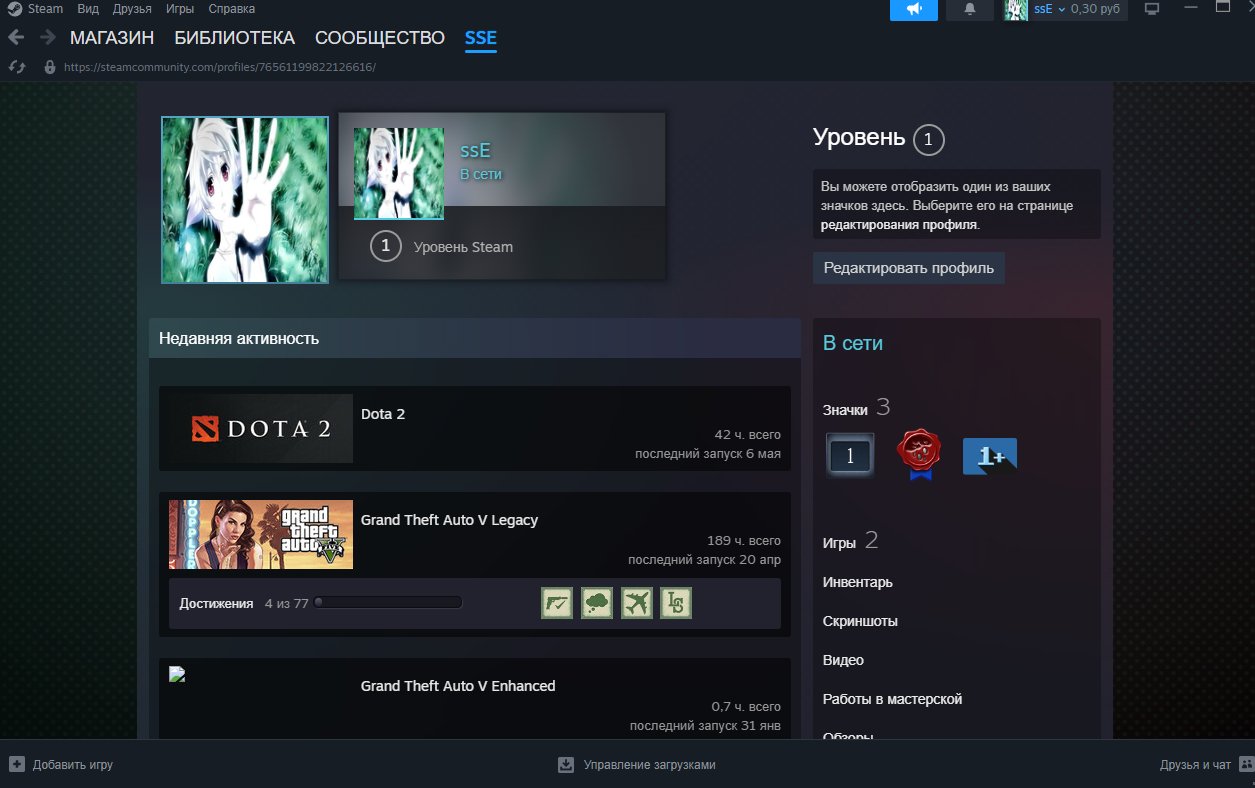
Task: Follow the редактирования профиля link
Action: 899,225
